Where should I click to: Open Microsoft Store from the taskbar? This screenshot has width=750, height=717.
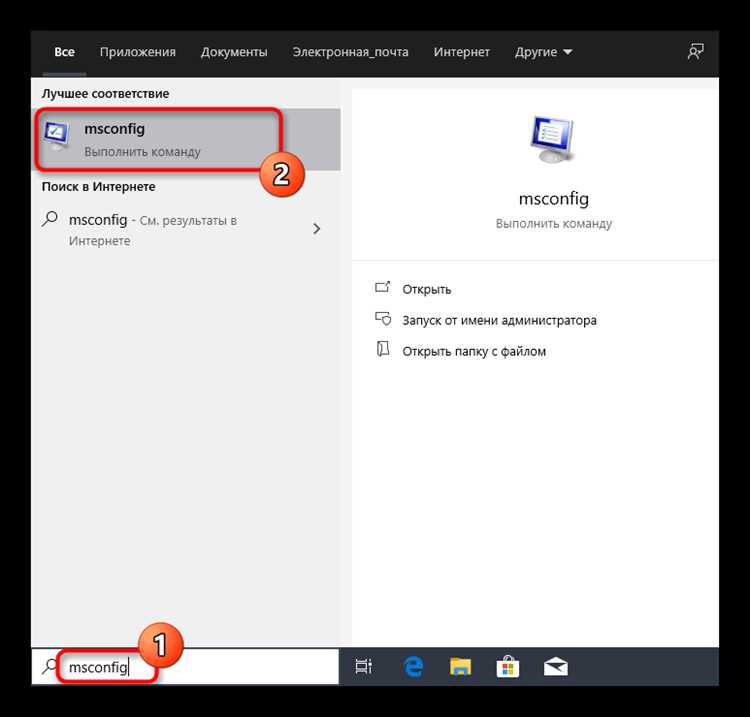tap(507, 666)
